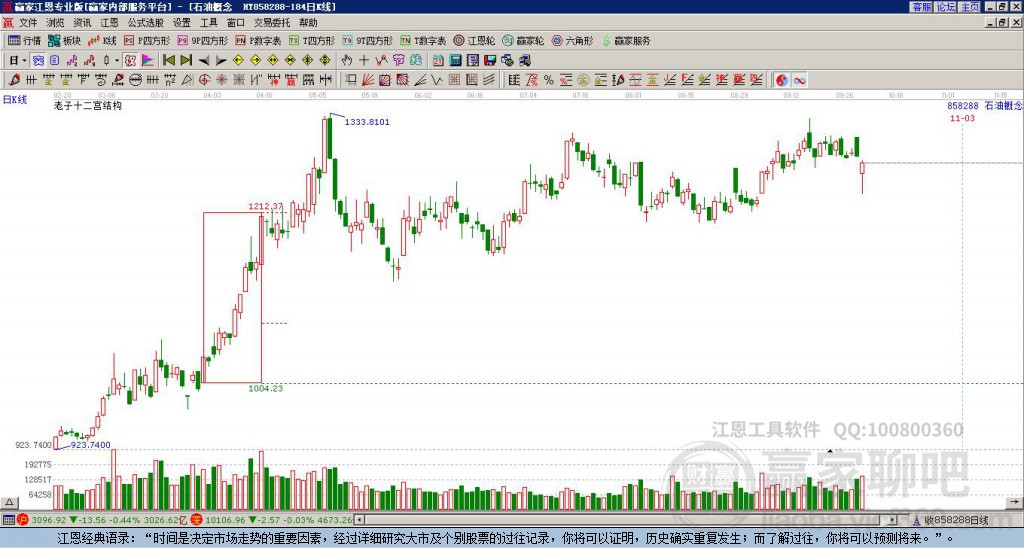Open the P数字表 tool
The width and height of the screenshot is (1024, 548).
click(258, 40)
